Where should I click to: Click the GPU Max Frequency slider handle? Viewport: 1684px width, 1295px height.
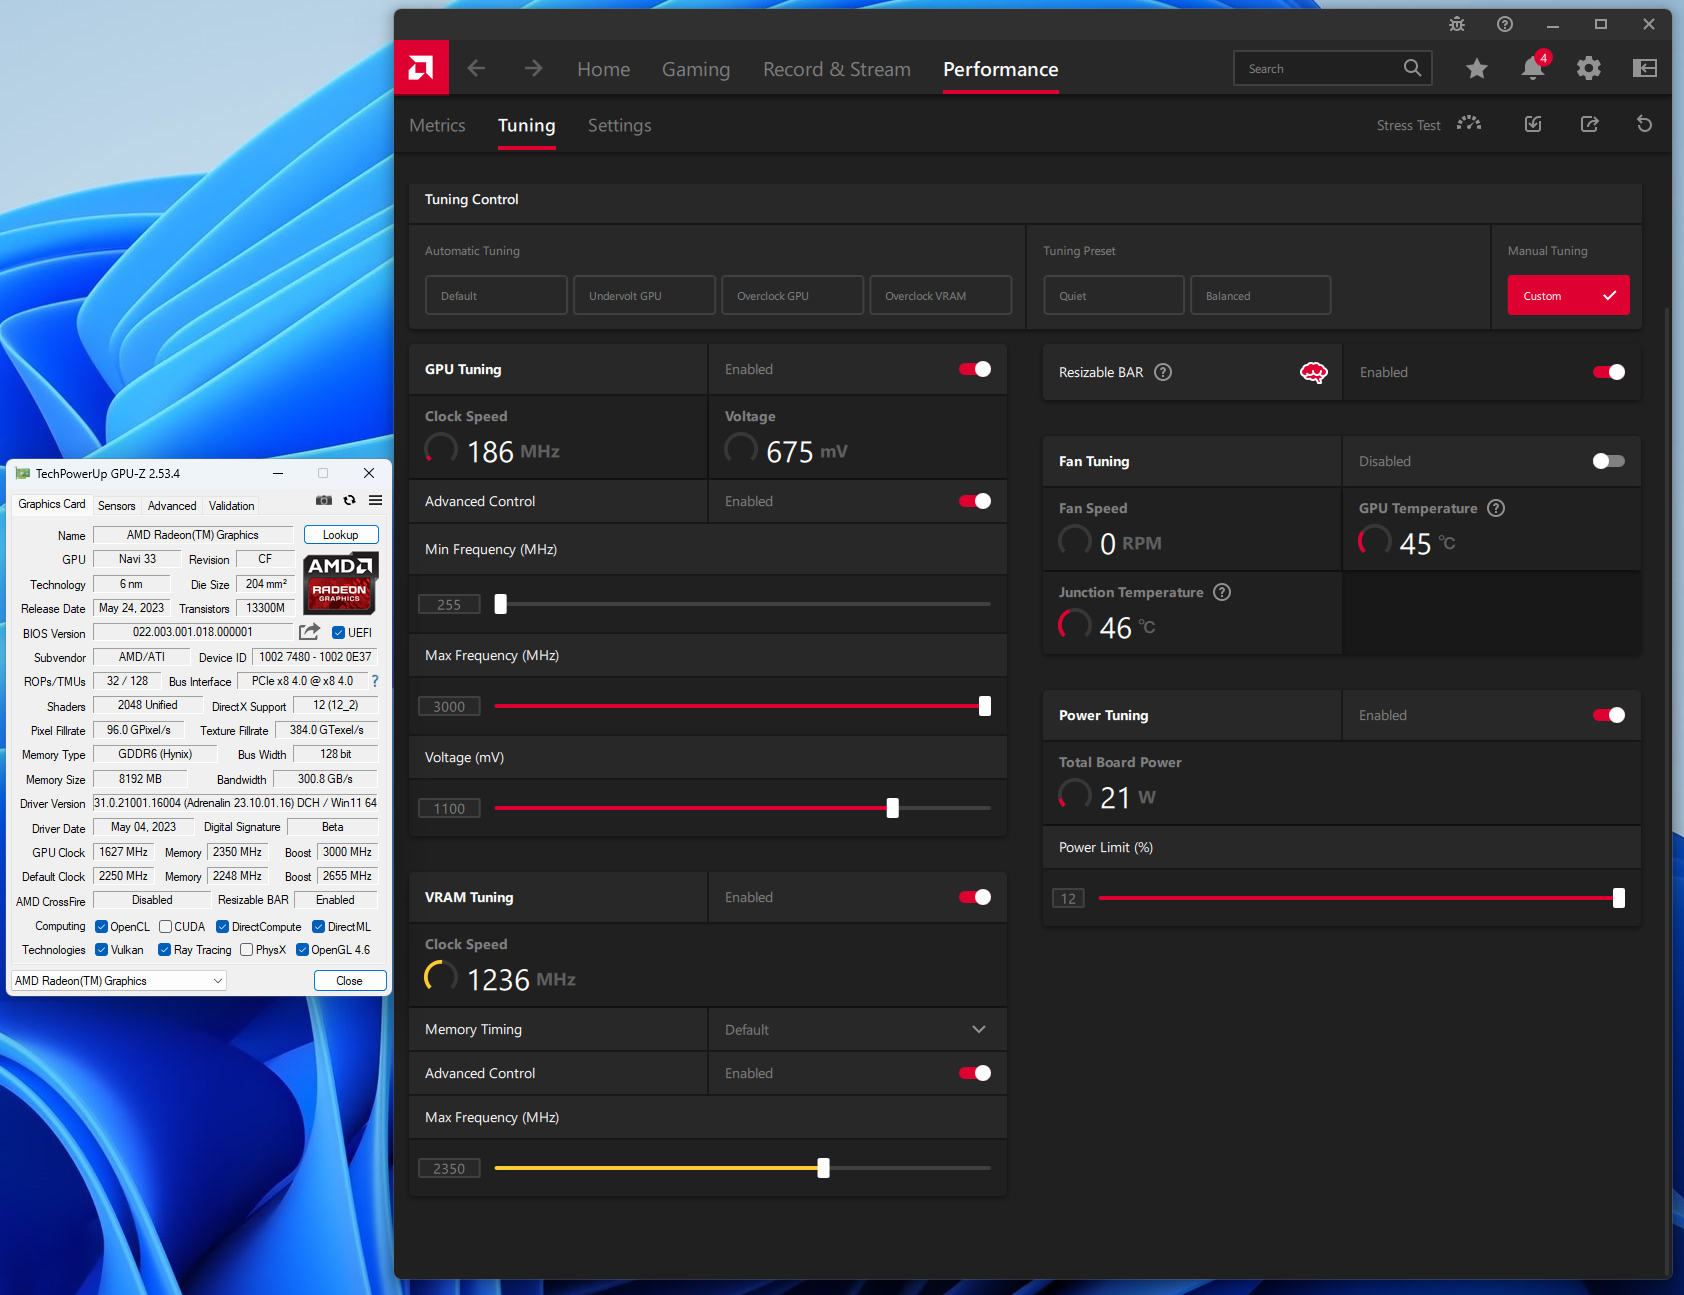[x=985, y=706]
